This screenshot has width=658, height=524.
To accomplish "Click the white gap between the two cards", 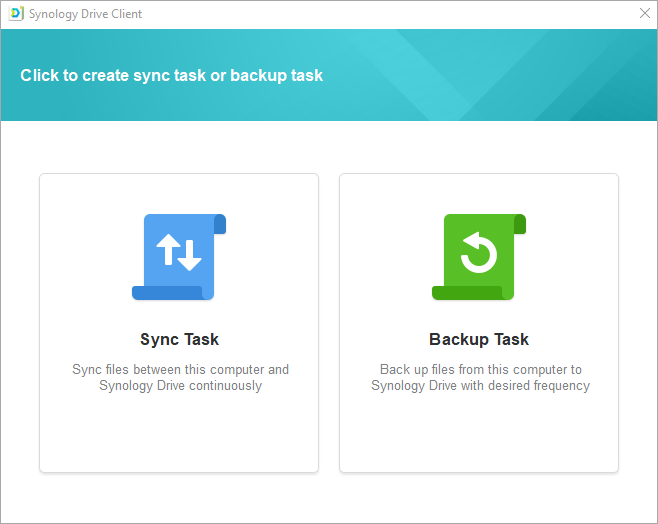I will click(x=329, y=322).
